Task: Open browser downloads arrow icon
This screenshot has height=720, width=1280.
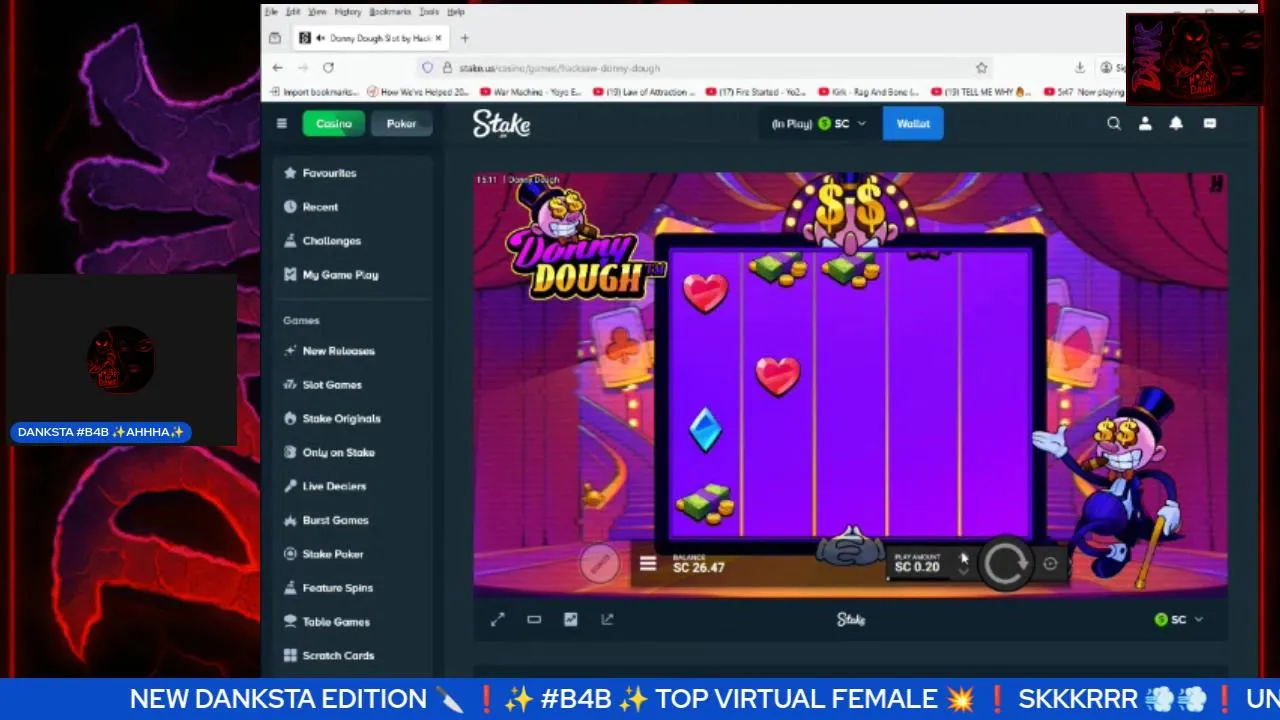Action: tap(1080, 67)
